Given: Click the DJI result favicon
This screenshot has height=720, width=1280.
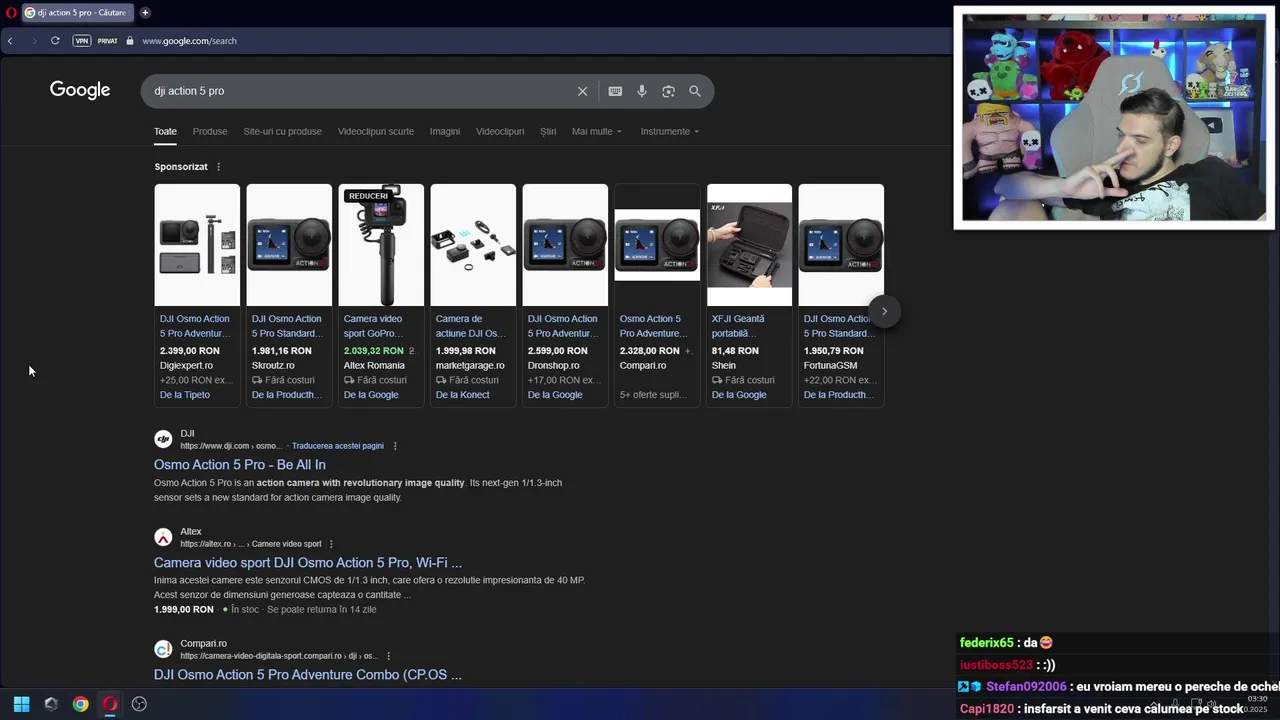Looking at the screenshot, I should [163, 439].
